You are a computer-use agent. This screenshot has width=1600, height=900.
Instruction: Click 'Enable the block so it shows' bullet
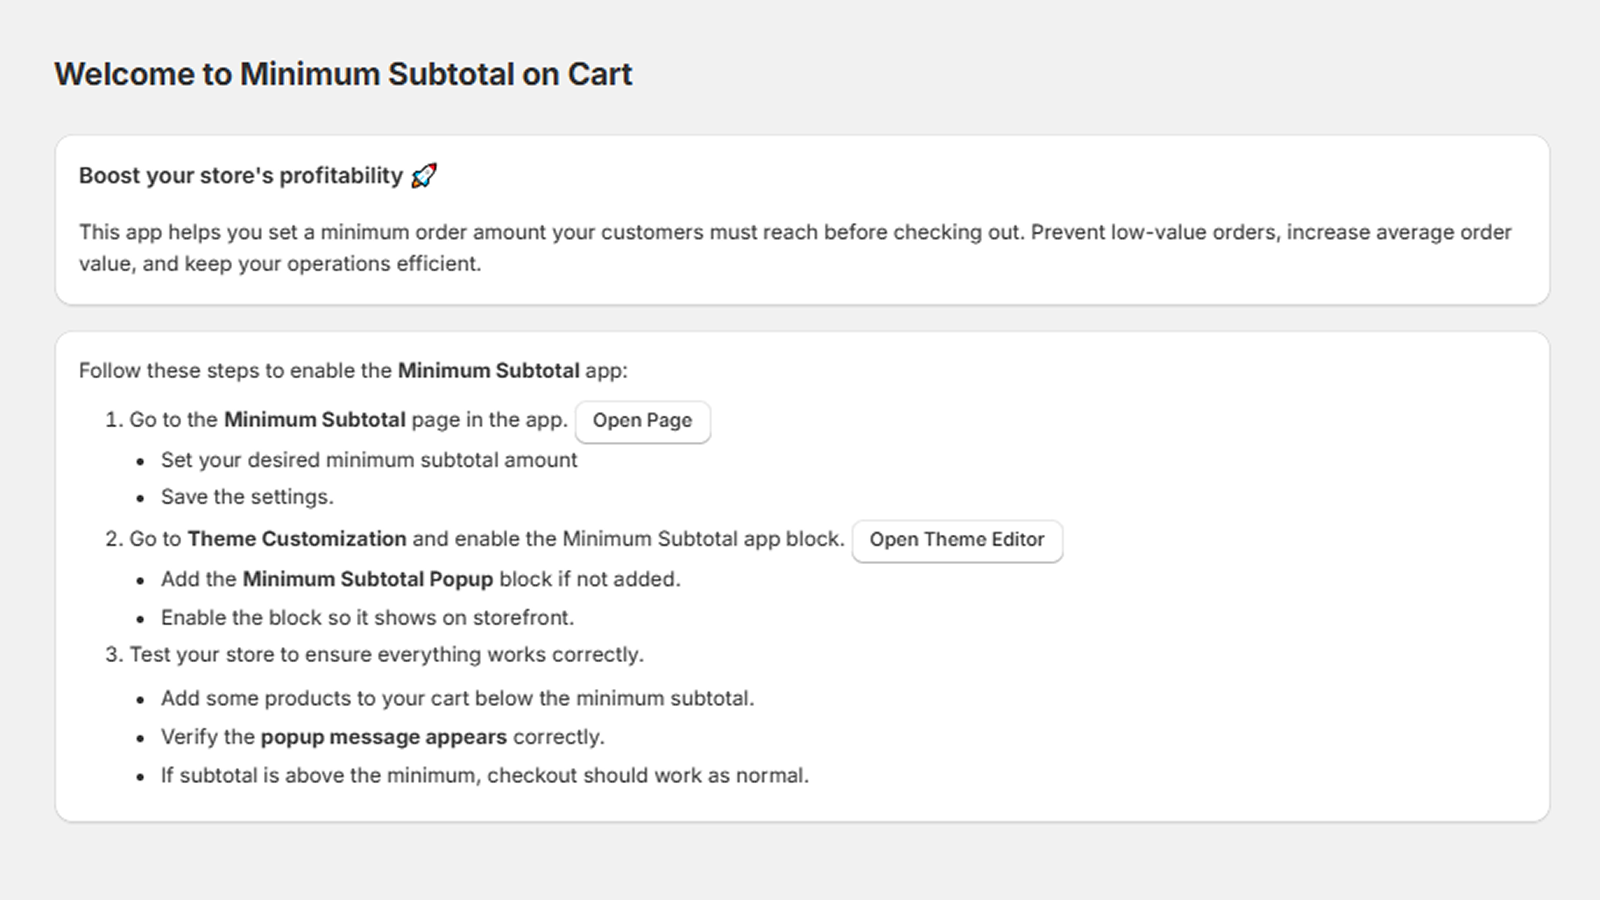pos(367,618)
